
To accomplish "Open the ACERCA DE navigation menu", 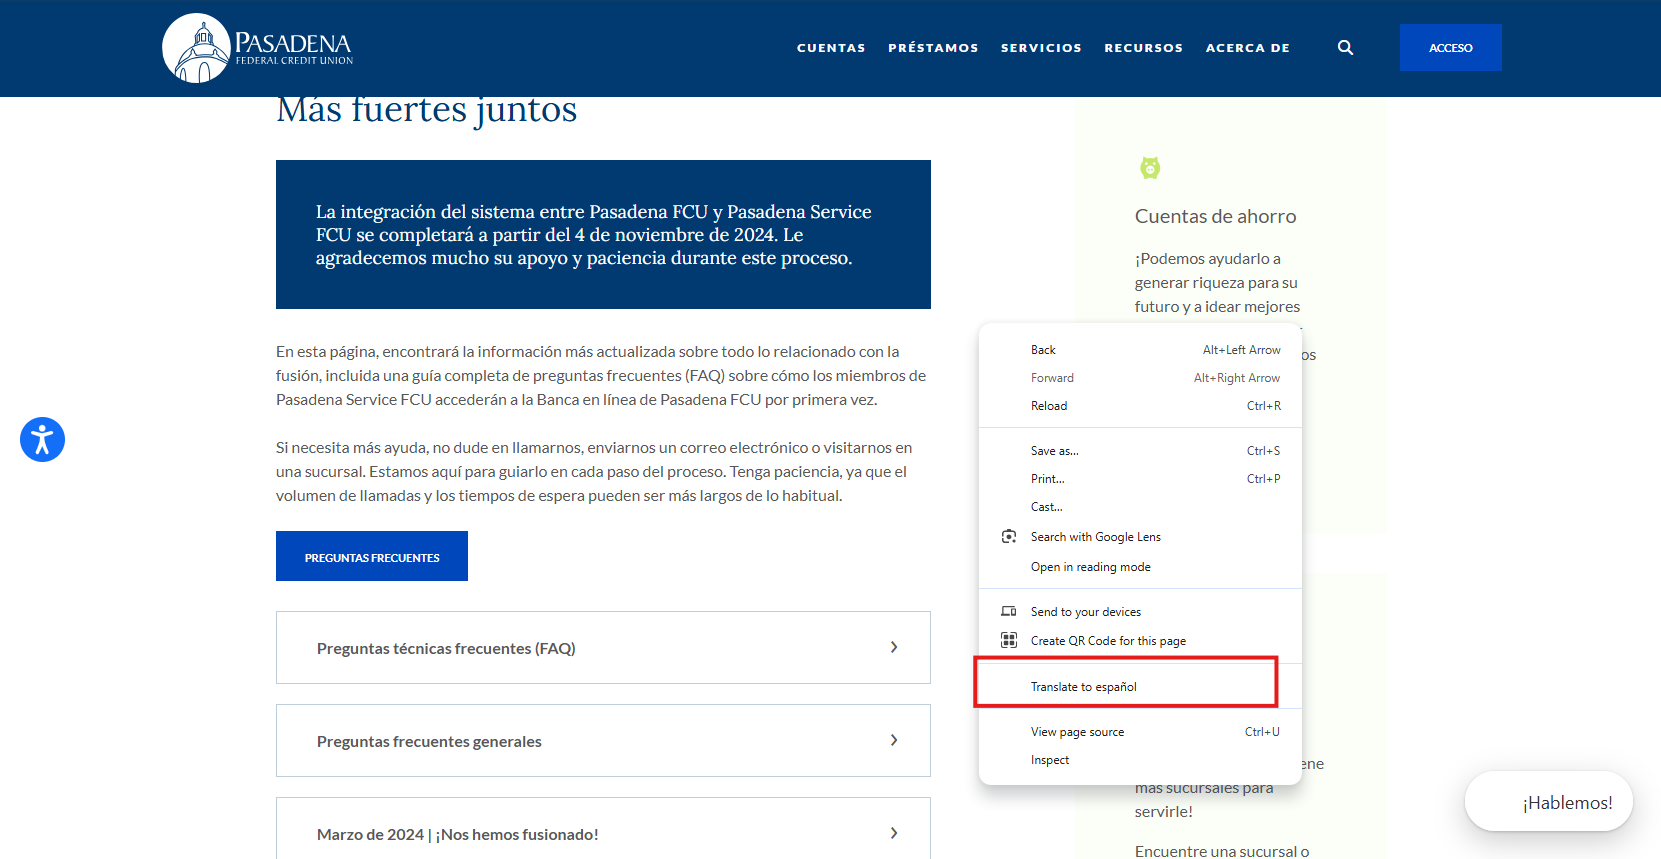I will coord(1247,48).
